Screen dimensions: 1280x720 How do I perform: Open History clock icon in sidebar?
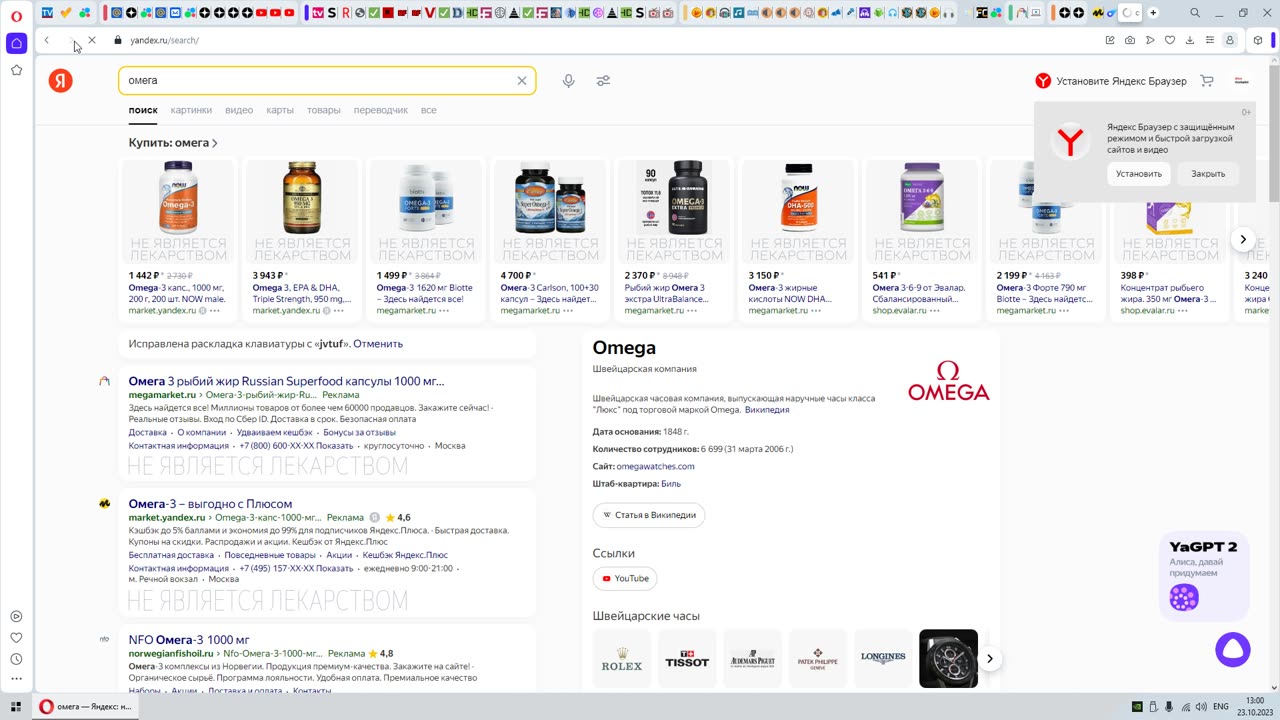pos(16,659)
